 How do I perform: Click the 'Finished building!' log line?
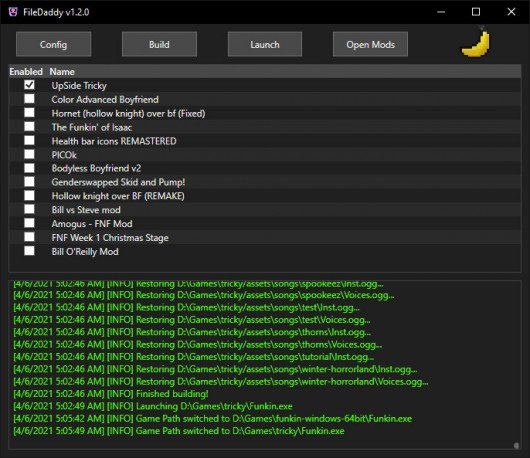111,394
